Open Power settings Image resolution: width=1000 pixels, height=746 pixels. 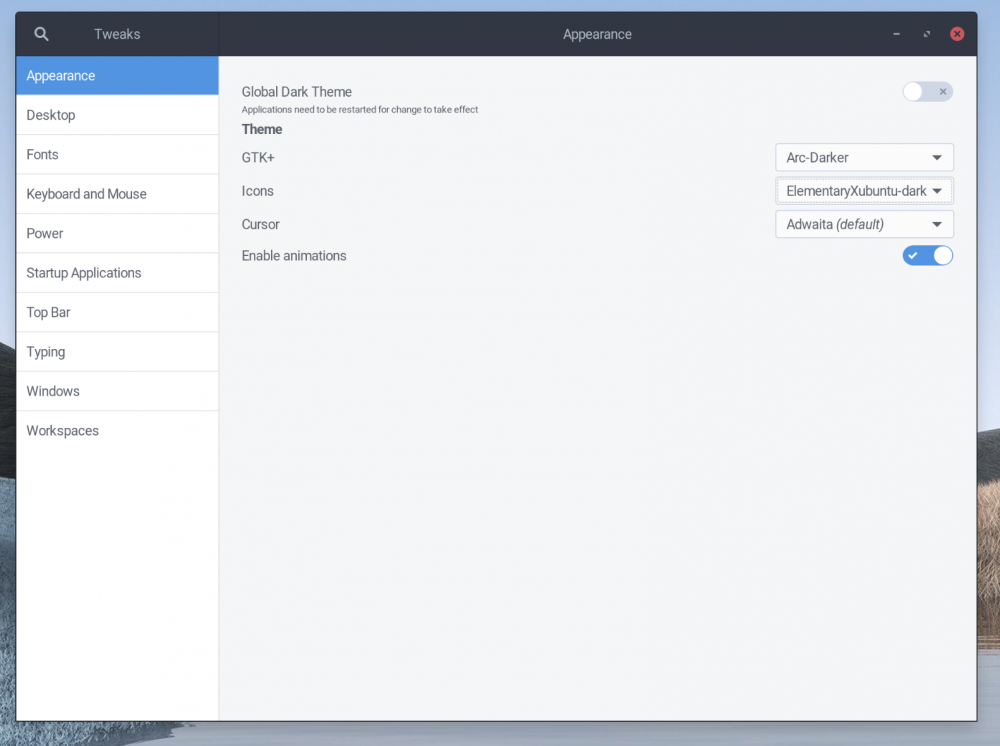click(117, 233)
